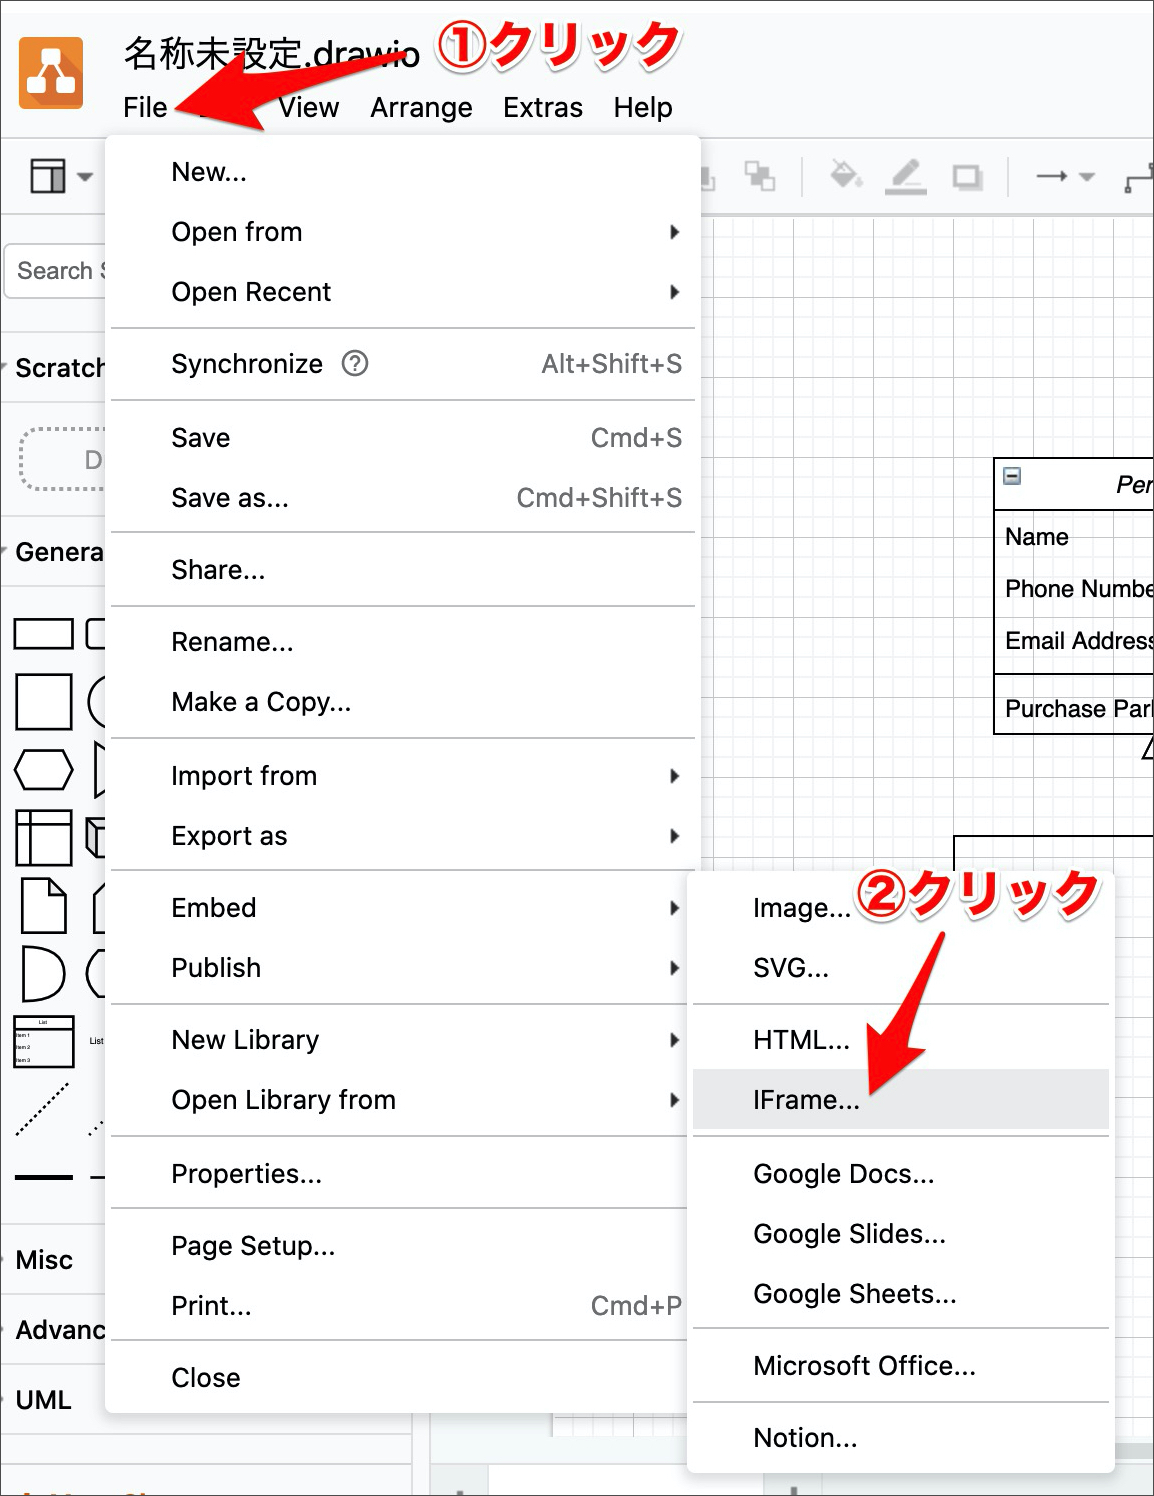Click Google Docs... embed option

843,1174
